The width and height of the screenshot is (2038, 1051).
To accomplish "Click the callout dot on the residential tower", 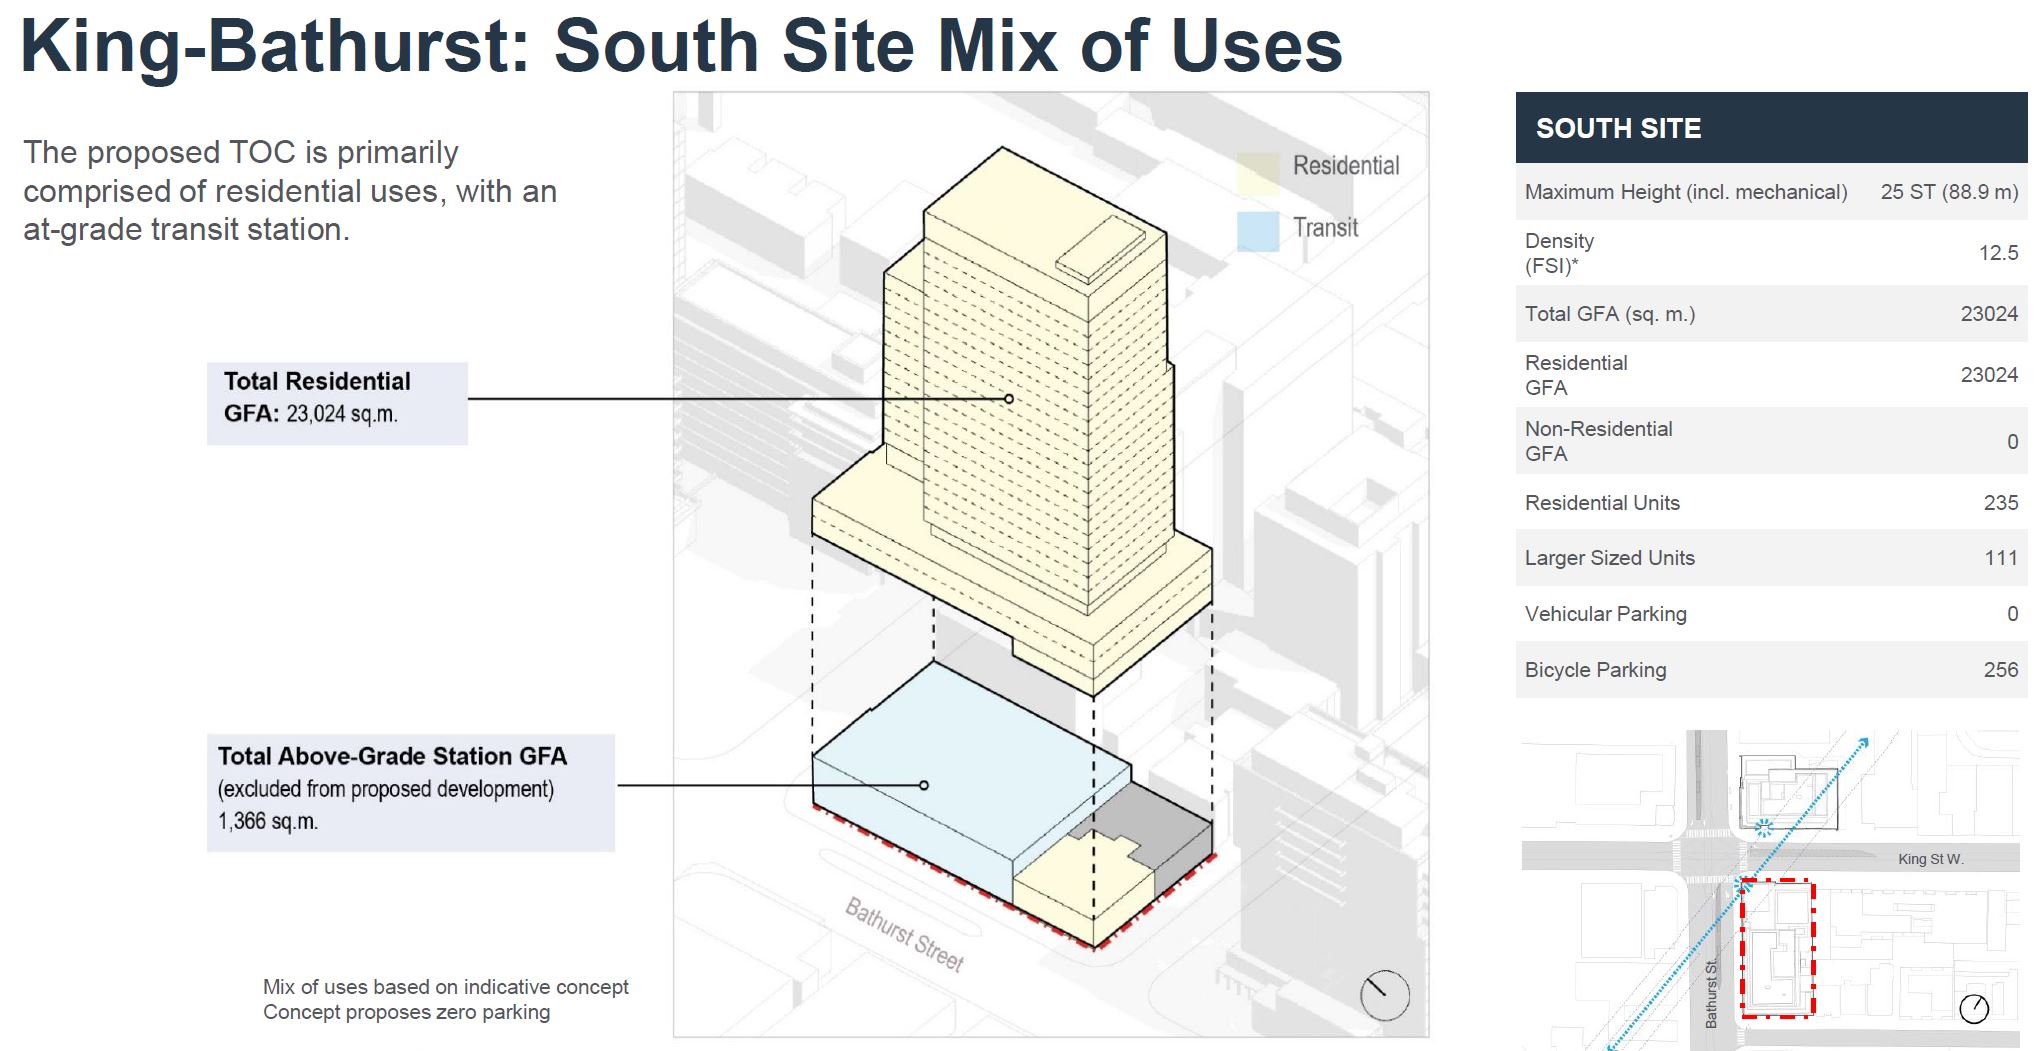I will pos(1009,399).
